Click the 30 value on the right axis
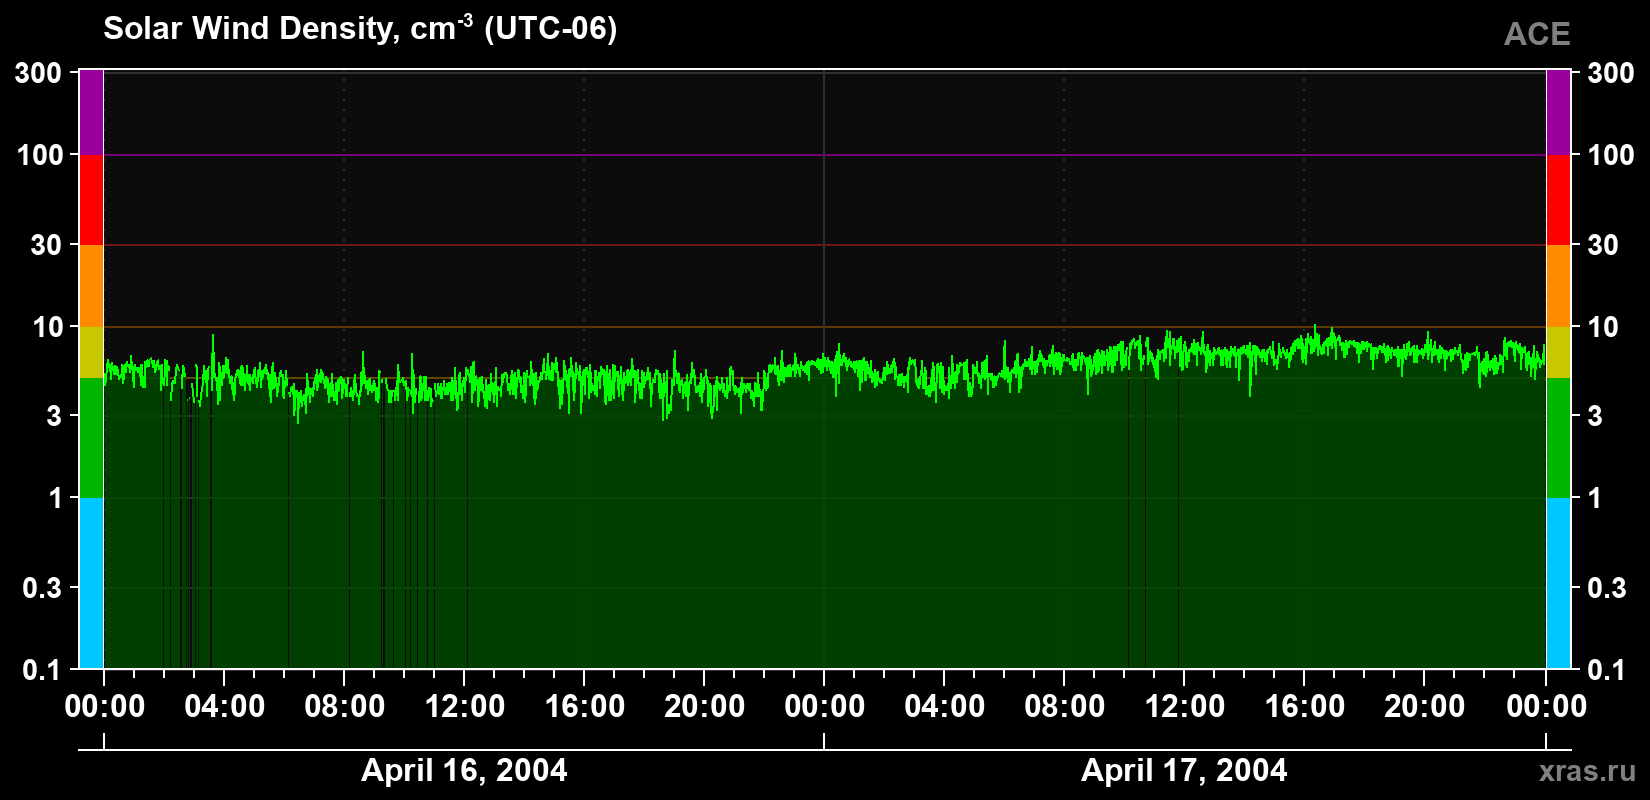 pyautogui.click(x=1603, y=245)
